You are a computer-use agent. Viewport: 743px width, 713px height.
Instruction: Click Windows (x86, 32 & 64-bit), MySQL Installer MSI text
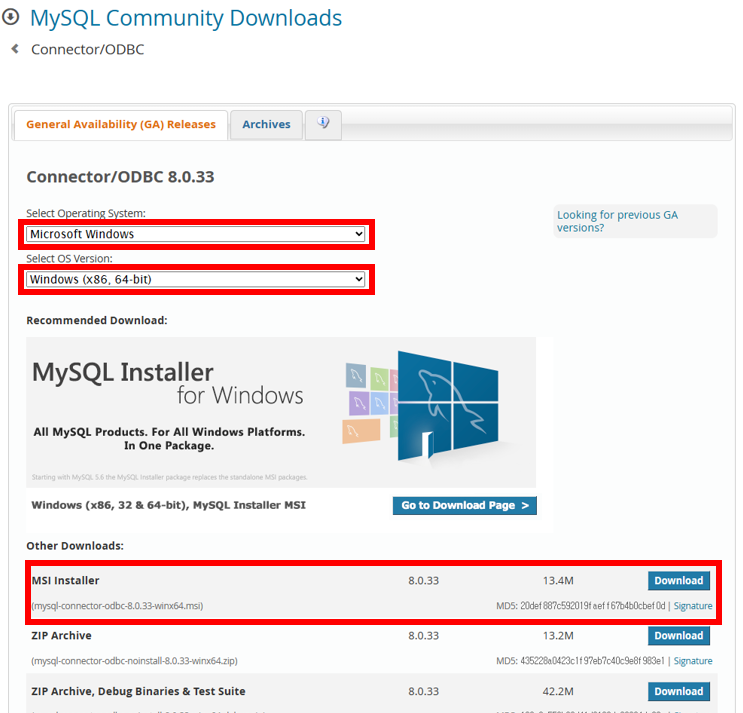[x=169, y=505]
